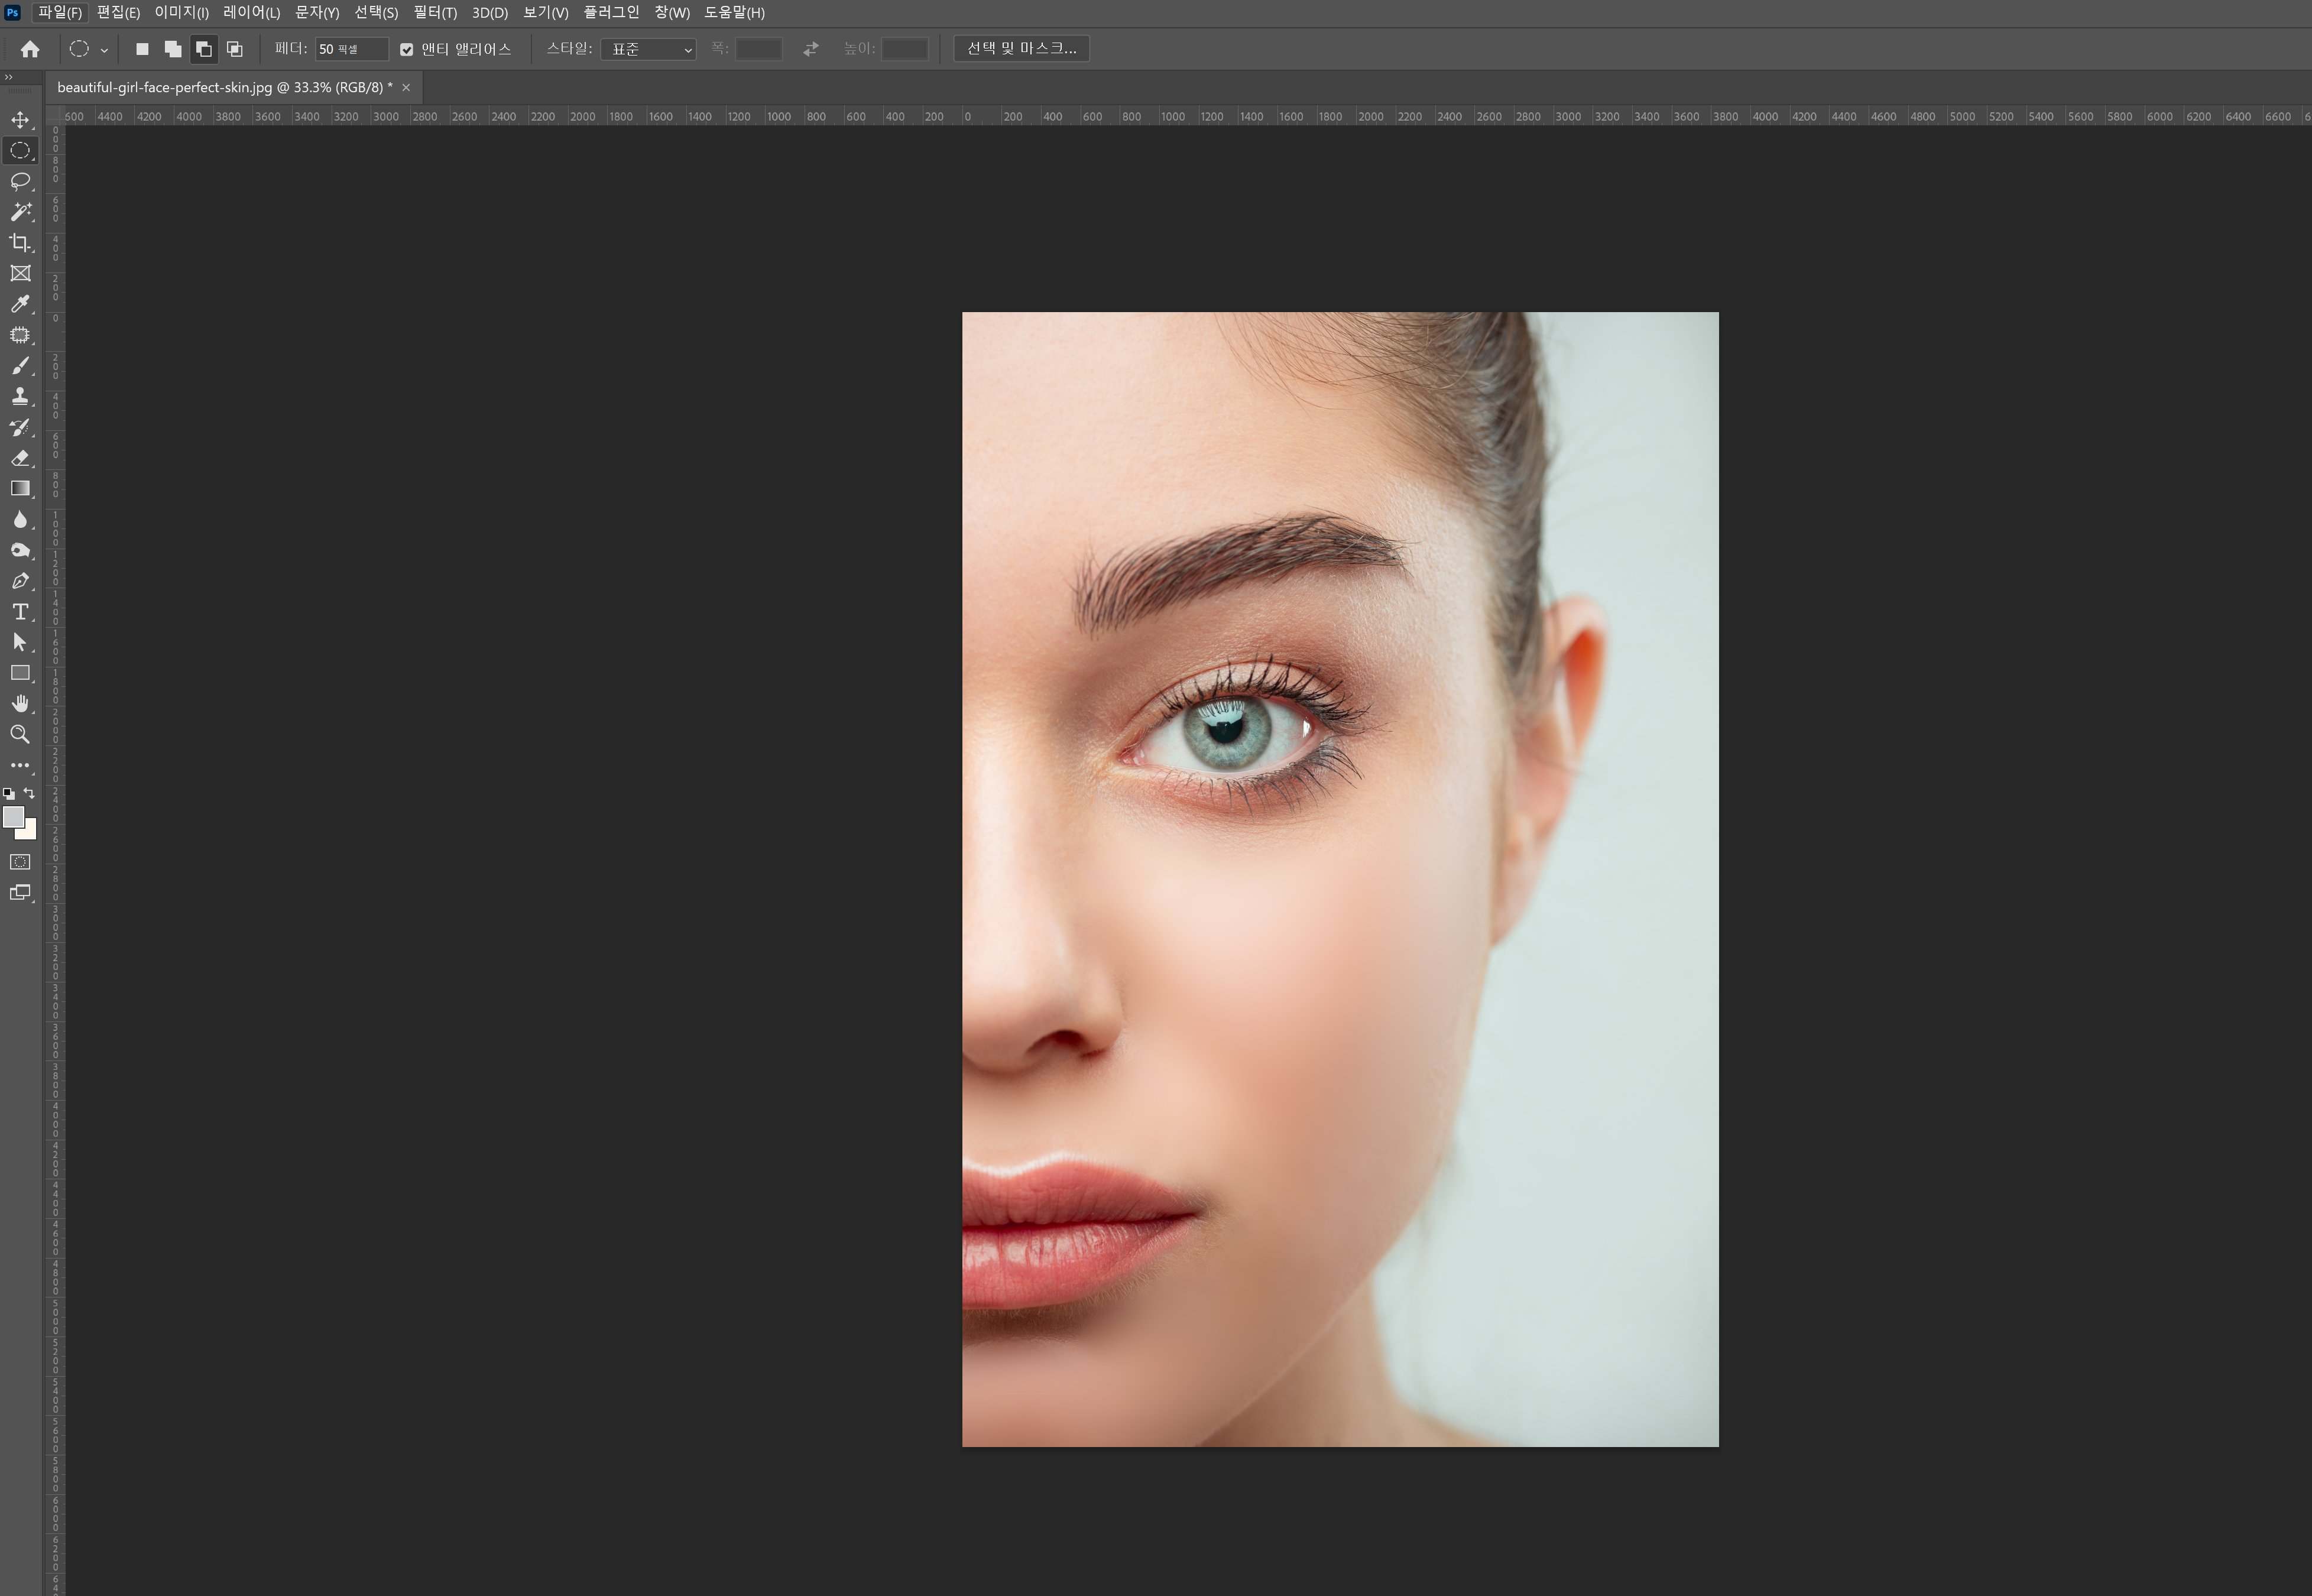This screenshot has width=2312, height=1596.
Task: Click the 선택 및 마스크... button
Action: pyautogui.click(x=1021, y=48)
